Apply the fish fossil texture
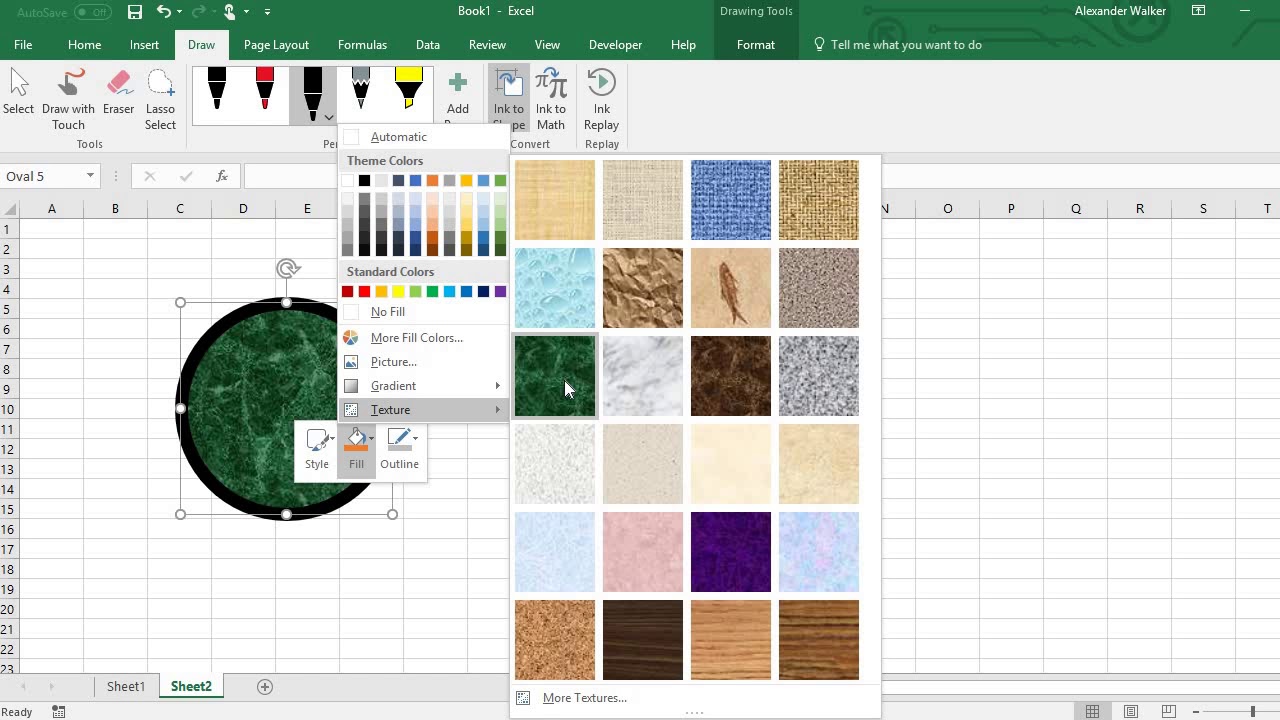 point(731,288)
